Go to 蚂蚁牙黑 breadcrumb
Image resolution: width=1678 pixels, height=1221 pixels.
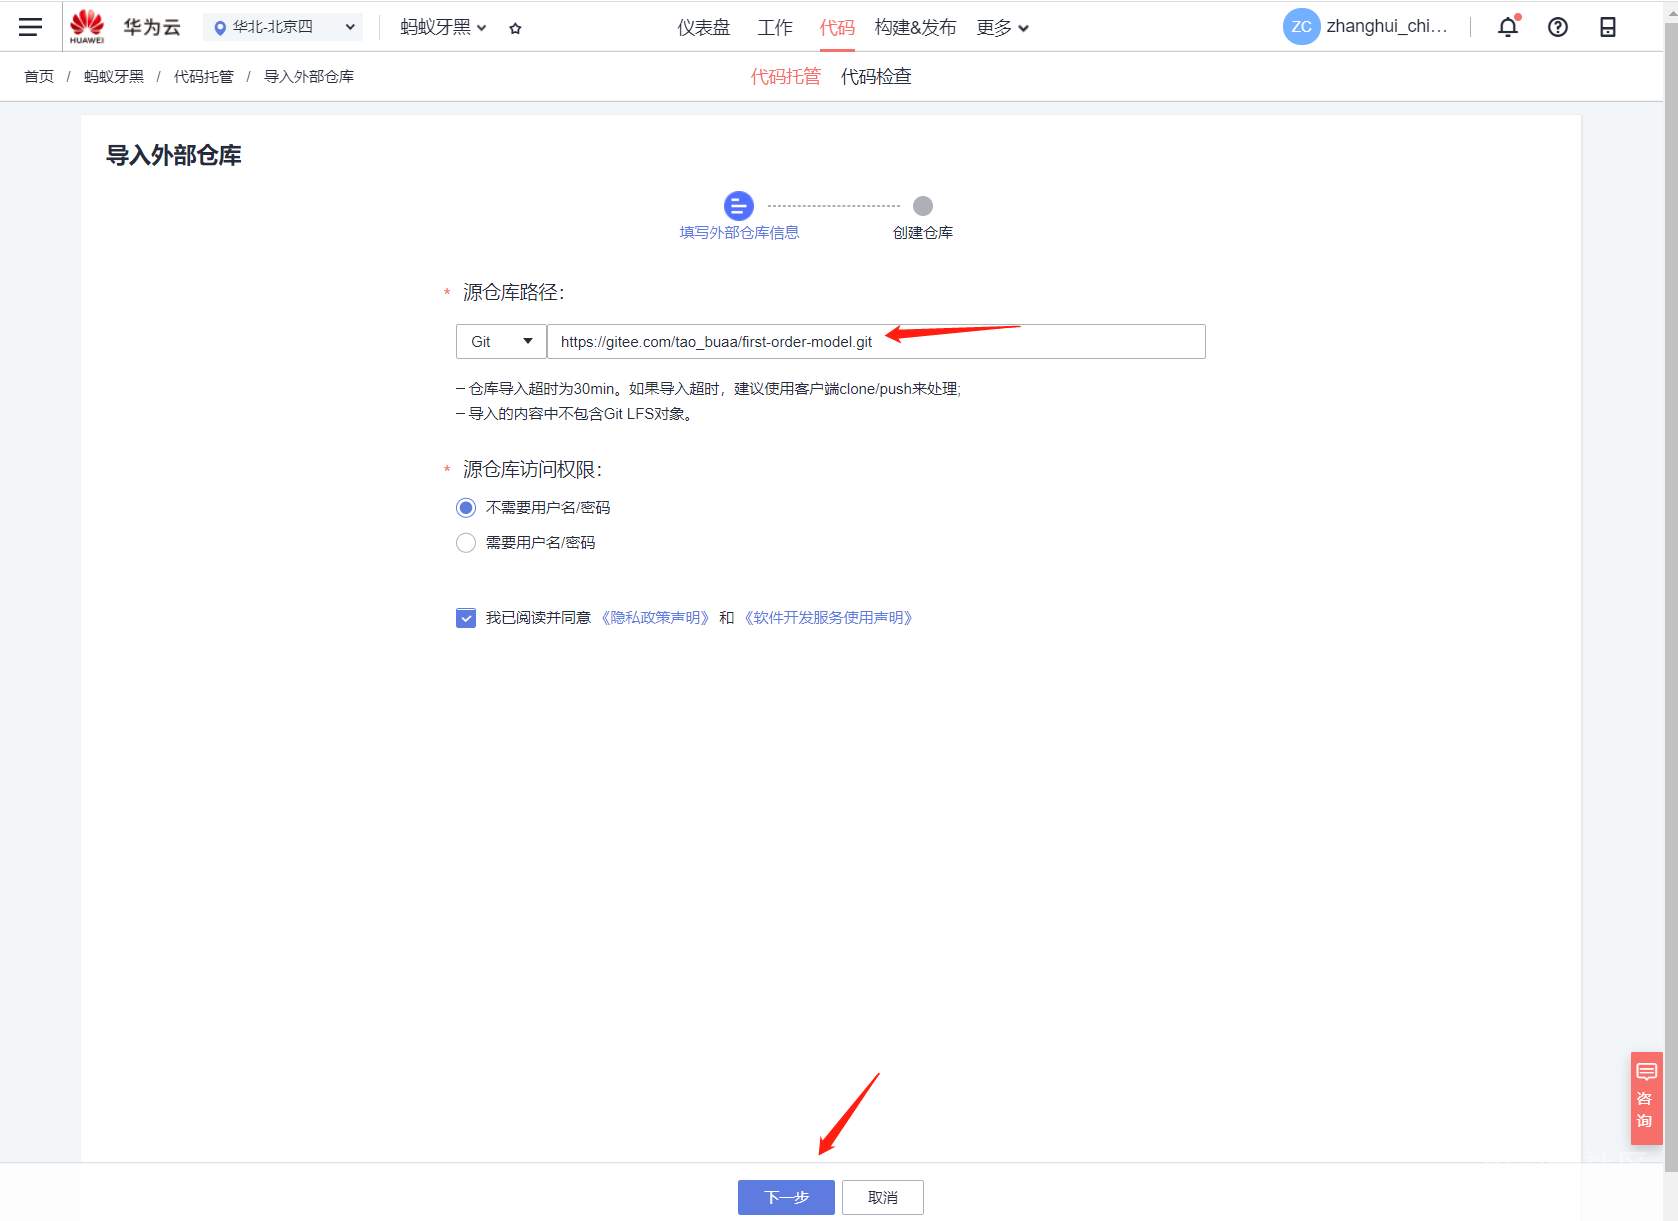click(x=114, y=76)
